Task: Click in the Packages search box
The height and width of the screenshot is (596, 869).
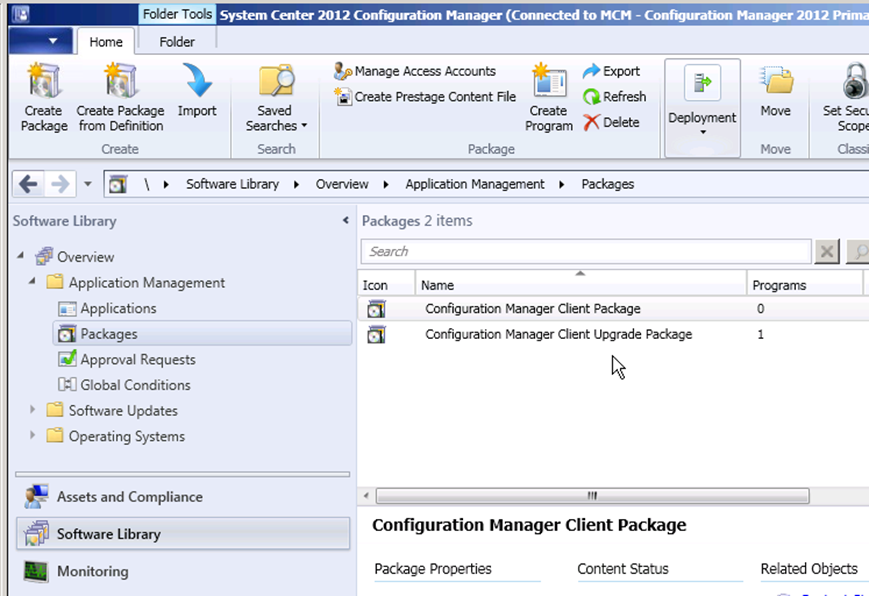Action: point(586,252)
